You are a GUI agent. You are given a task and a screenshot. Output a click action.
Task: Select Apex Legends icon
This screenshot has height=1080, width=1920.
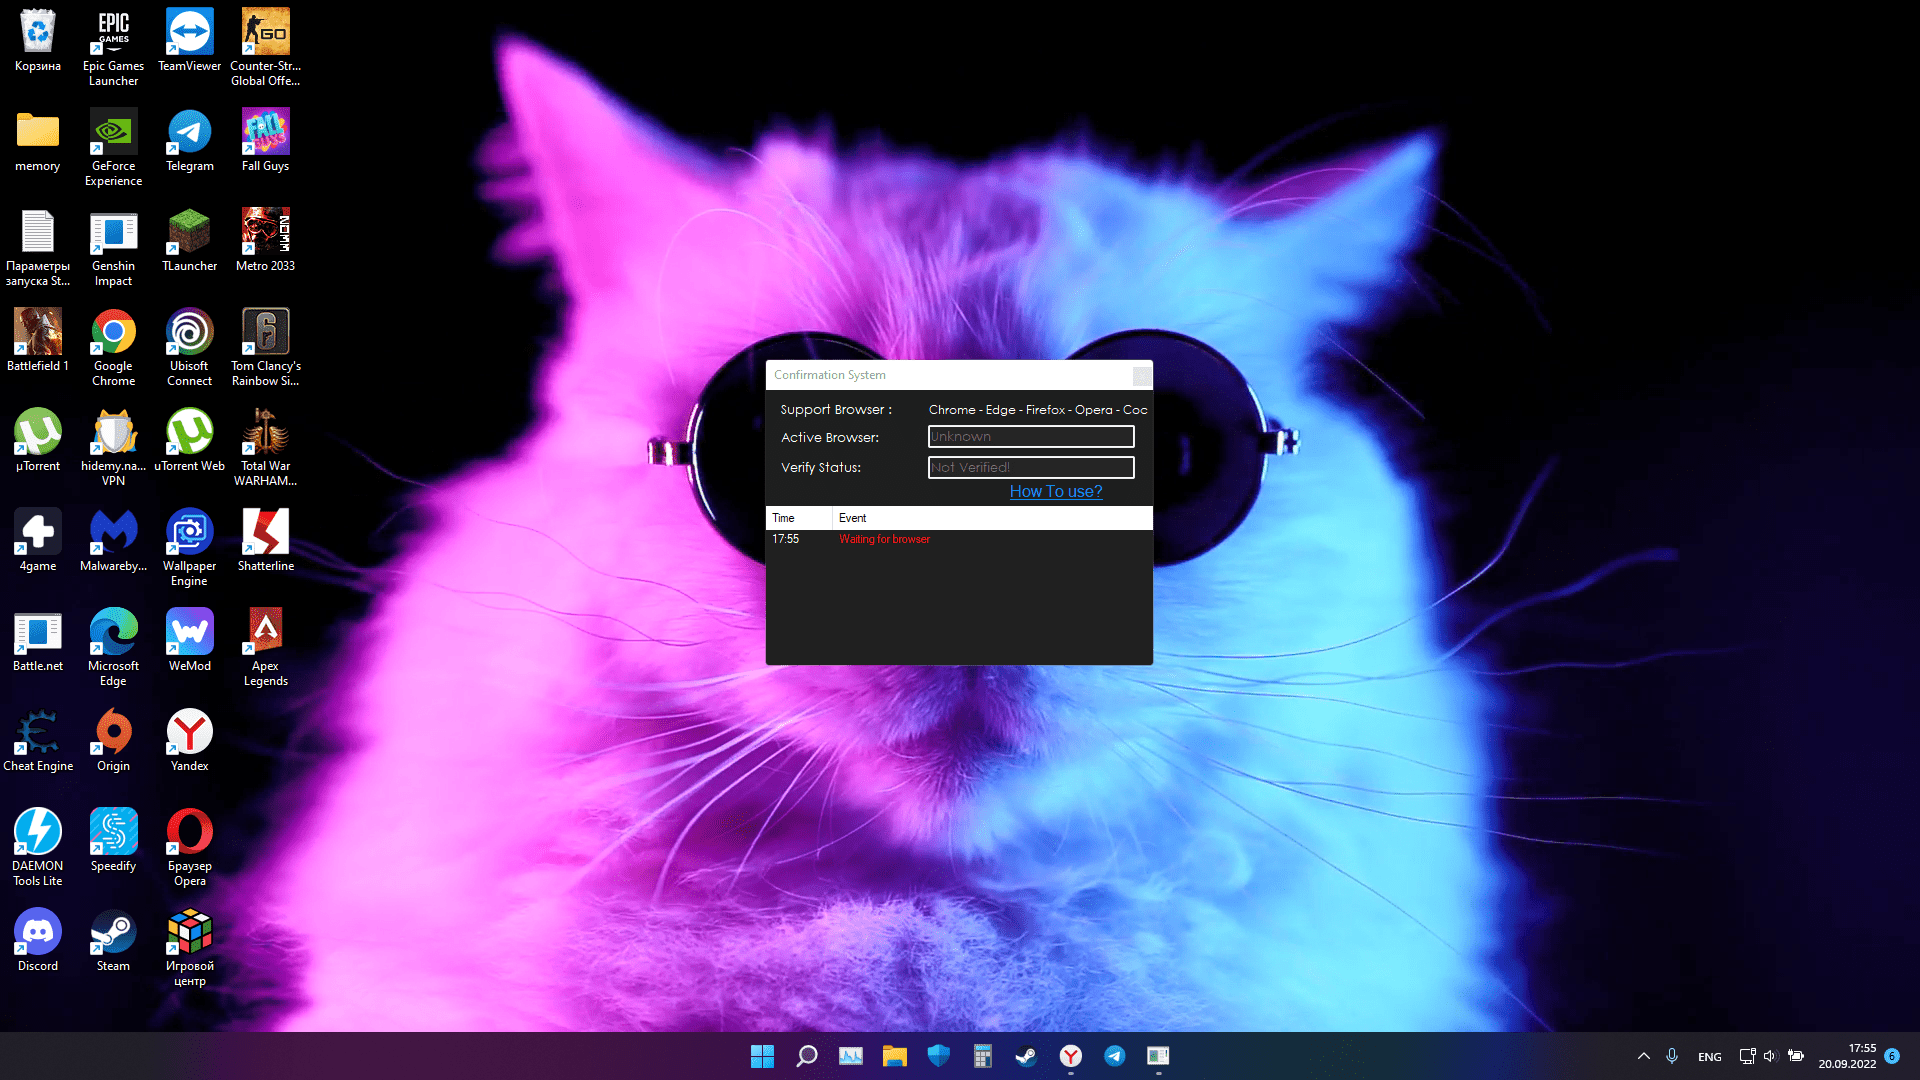(265, 648)
